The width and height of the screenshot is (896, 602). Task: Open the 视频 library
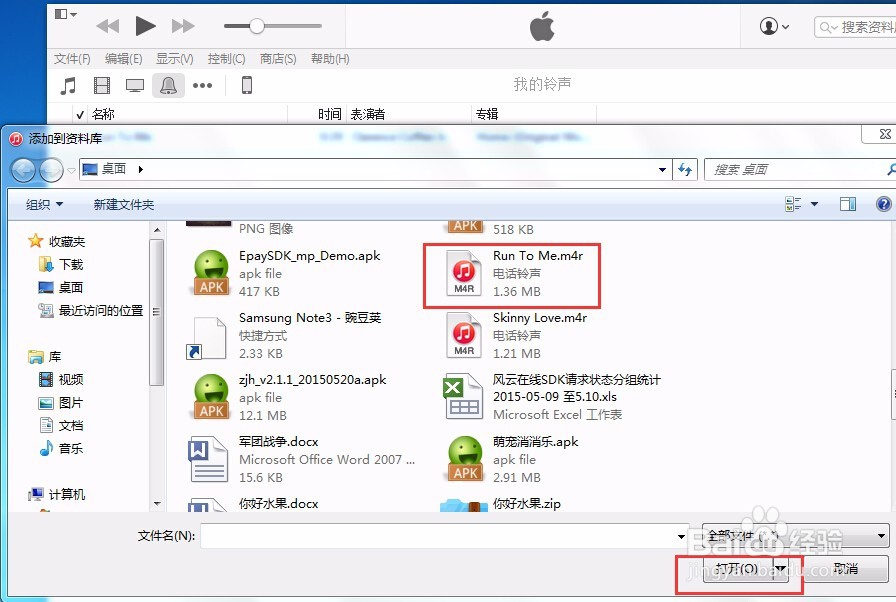61,379
